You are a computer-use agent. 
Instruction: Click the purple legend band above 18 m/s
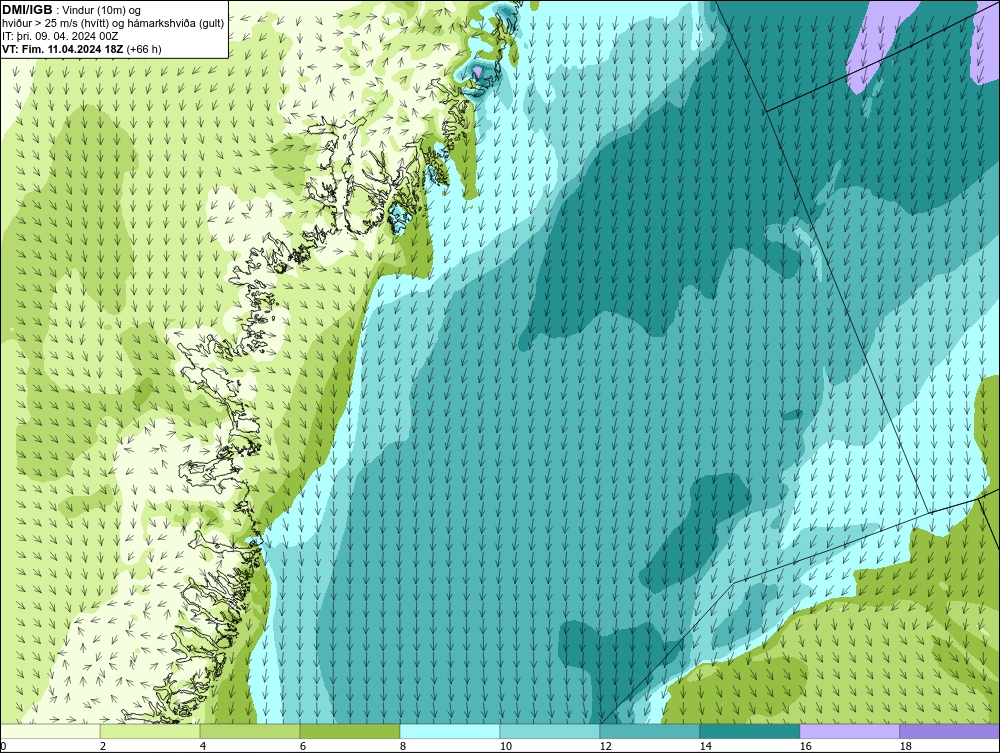click(950, 731)
